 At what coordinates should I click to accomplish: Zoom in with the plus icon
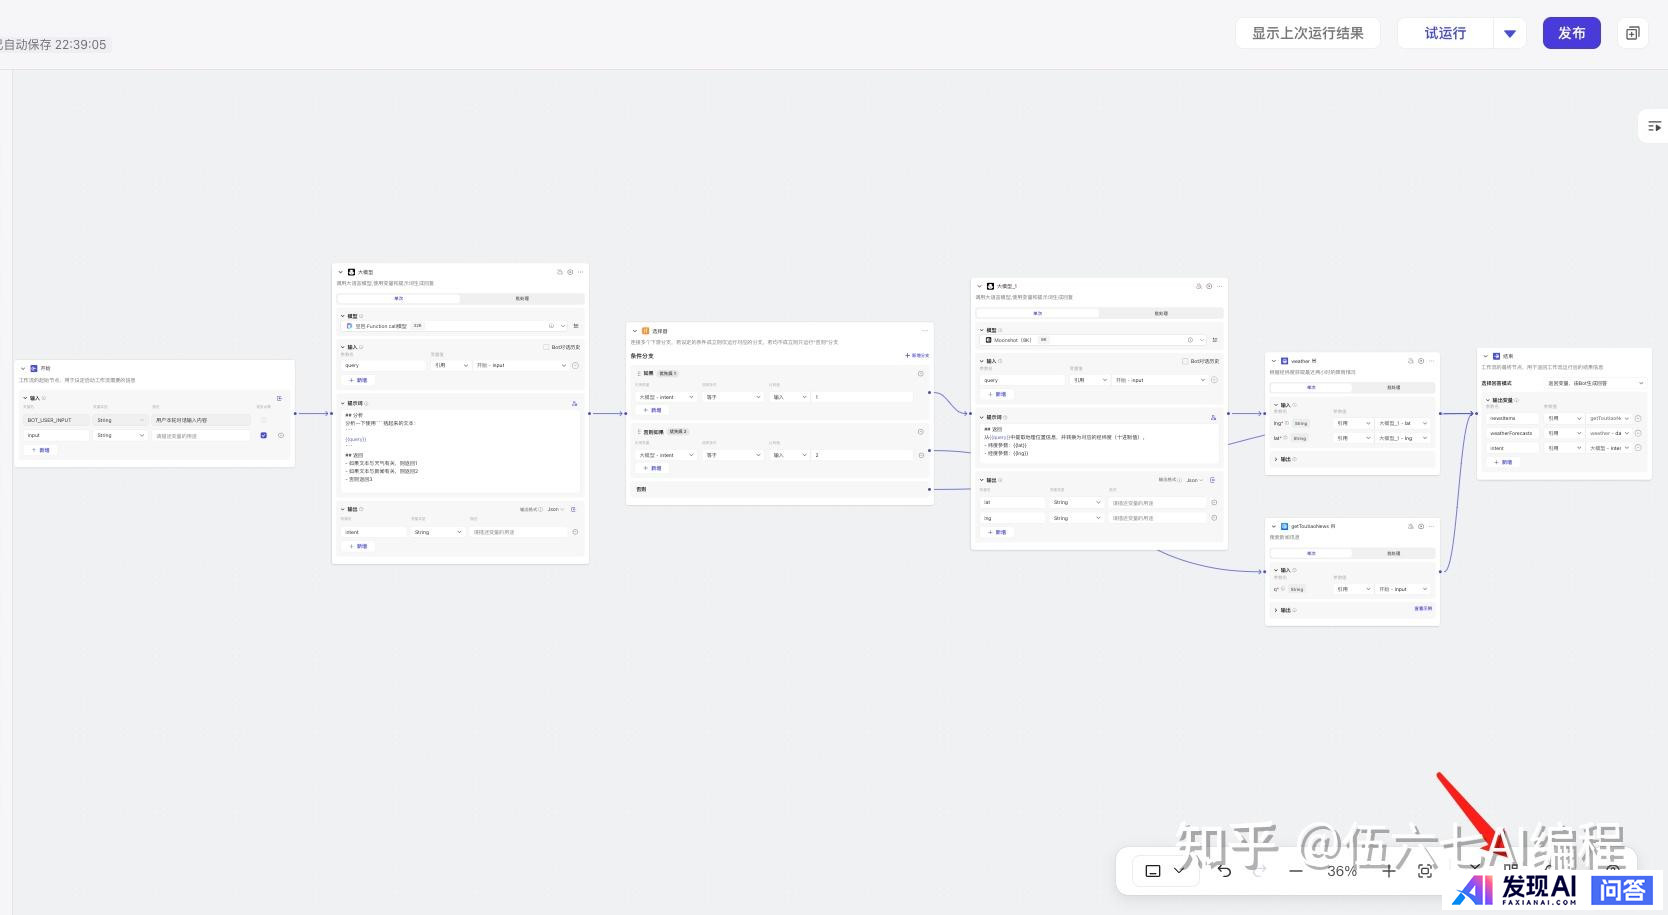tap(1388, 871)
